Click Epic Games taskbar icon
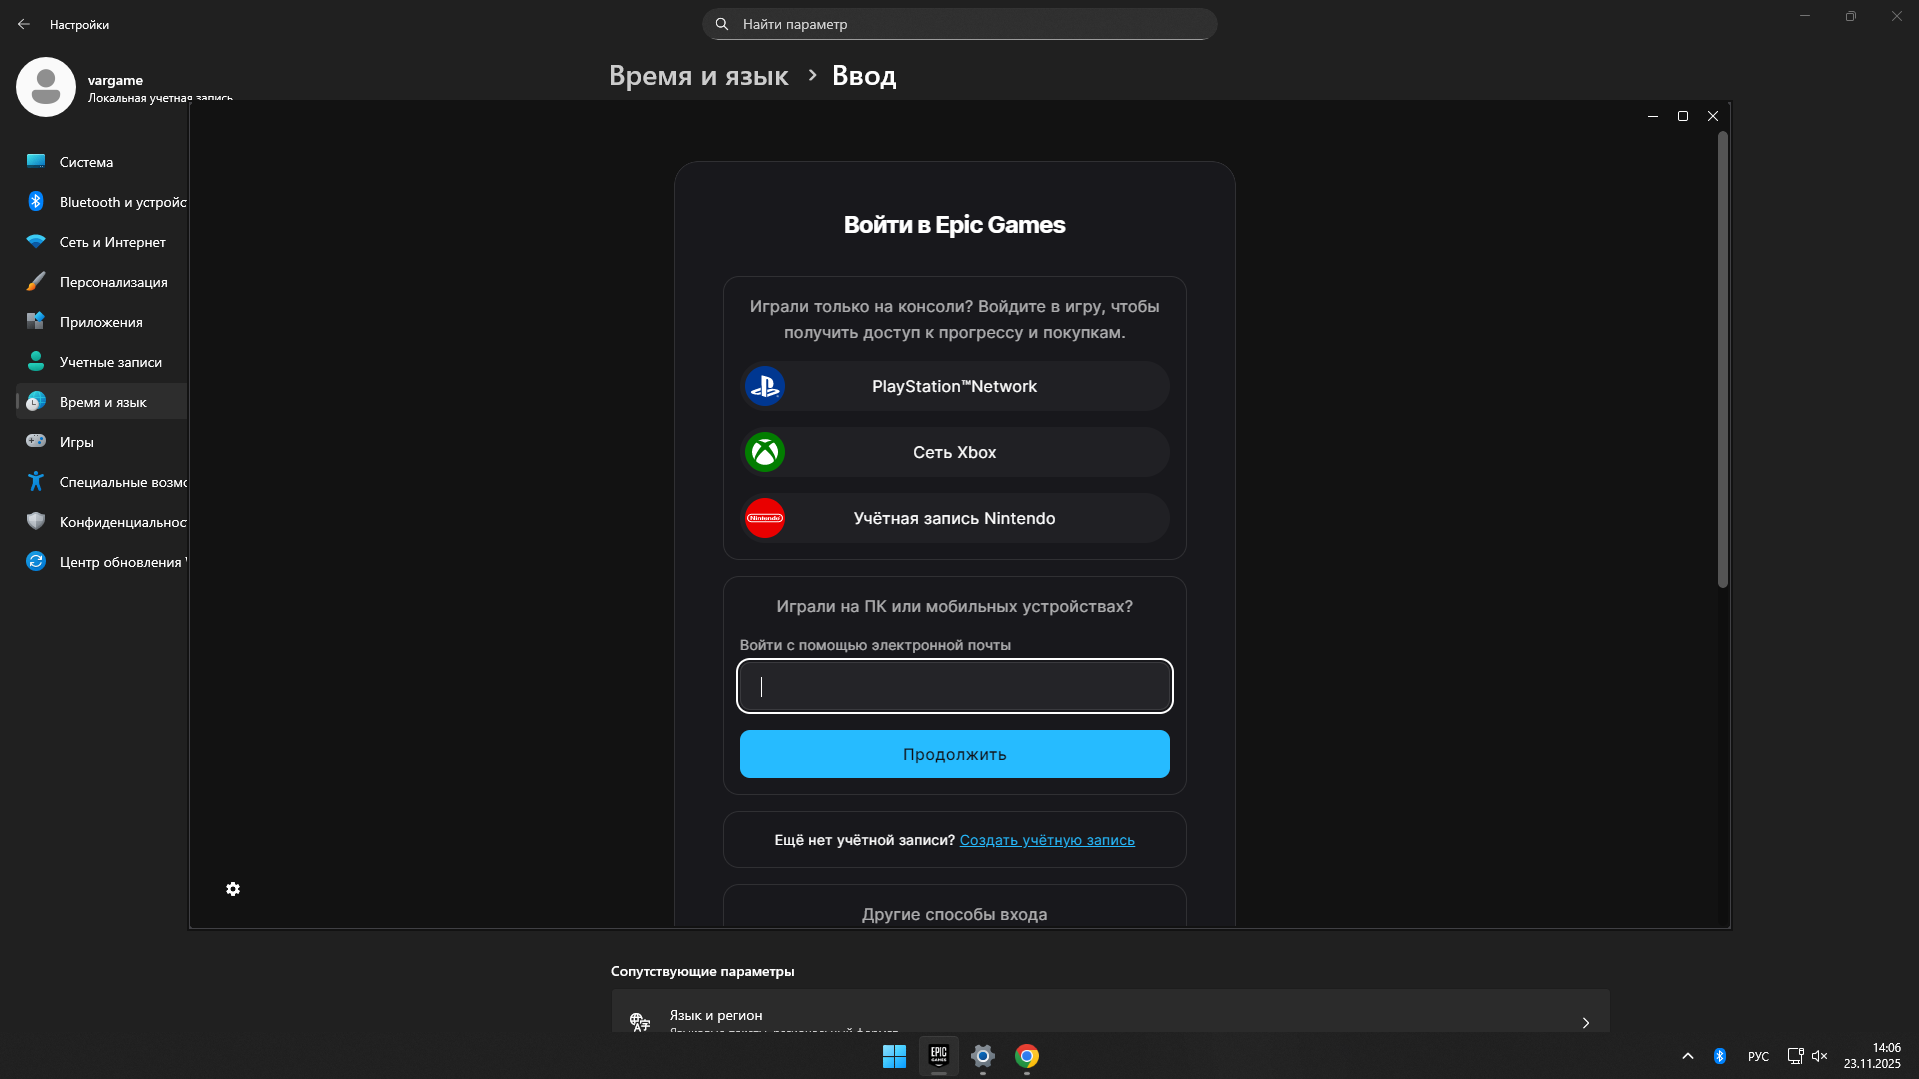 point(938,1056)
